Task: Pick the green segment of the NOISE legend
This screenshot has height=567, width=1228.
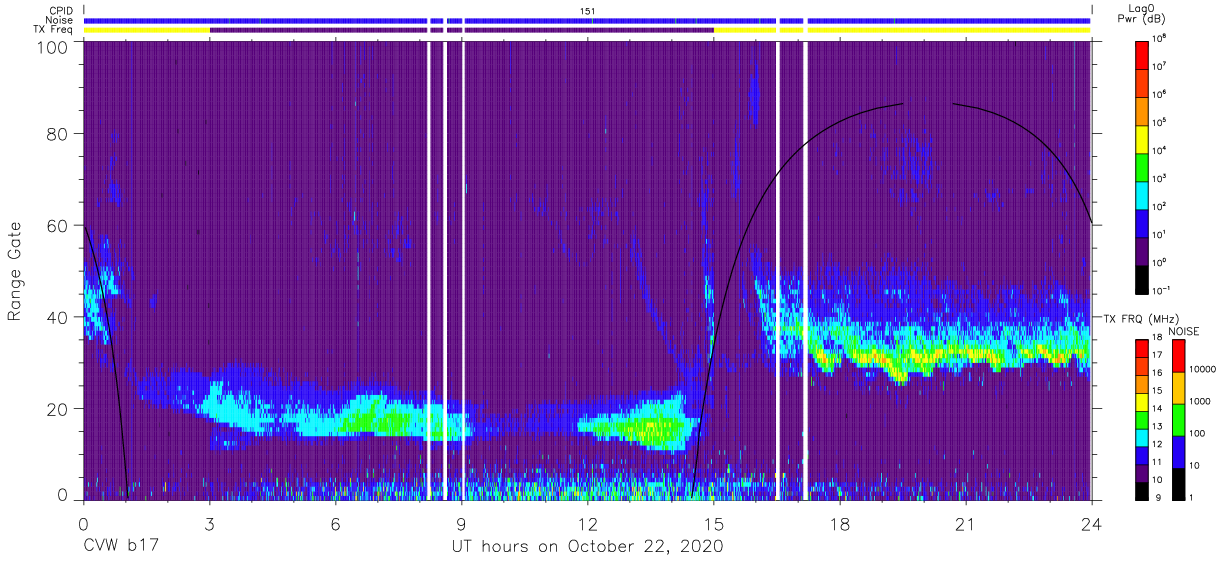Action: [1177, 419]
